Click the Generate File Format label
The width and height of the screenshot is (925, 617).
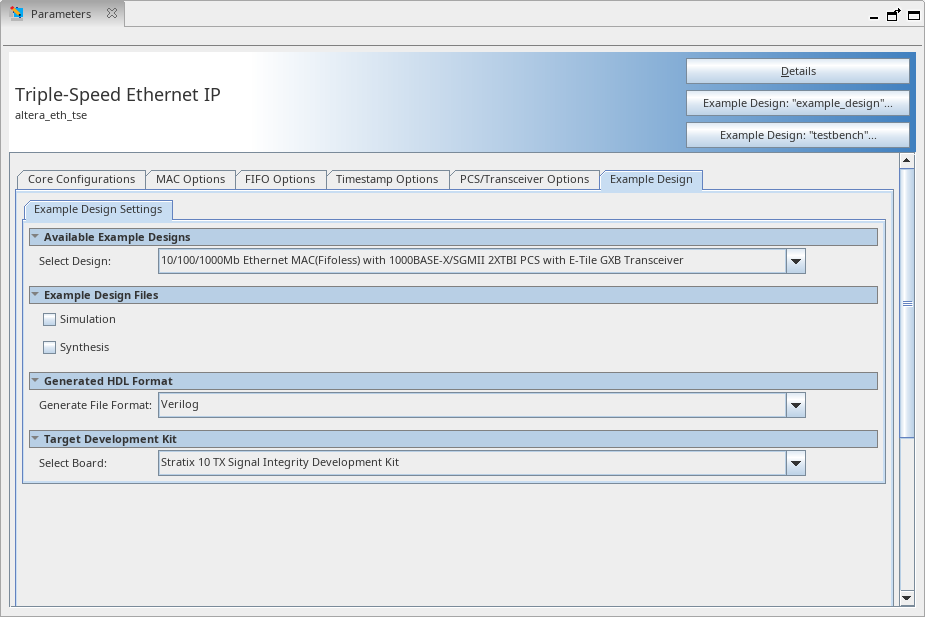tap(95, 405)
